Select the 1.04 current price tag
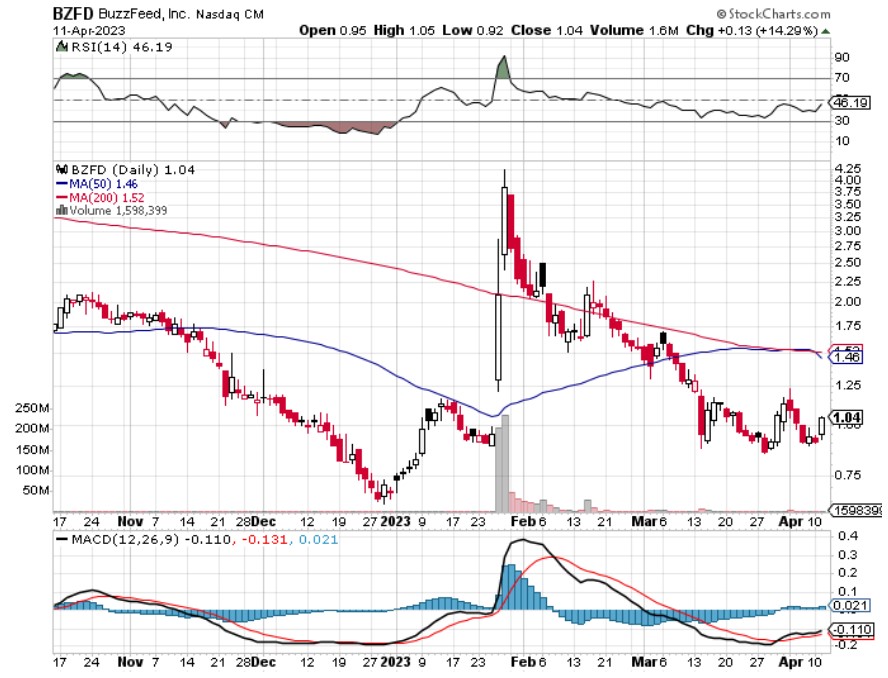This screenshot has height=678, width=888. [x=846, y=418]
